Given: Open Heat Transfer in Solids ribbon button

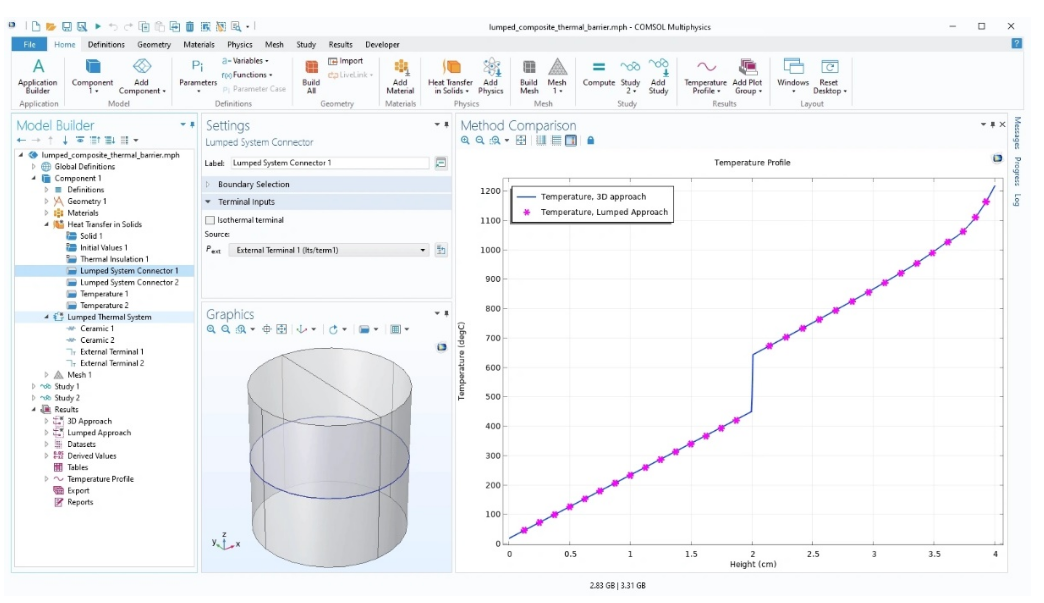Looking at the screenshot, I should (x=451, y=76).
